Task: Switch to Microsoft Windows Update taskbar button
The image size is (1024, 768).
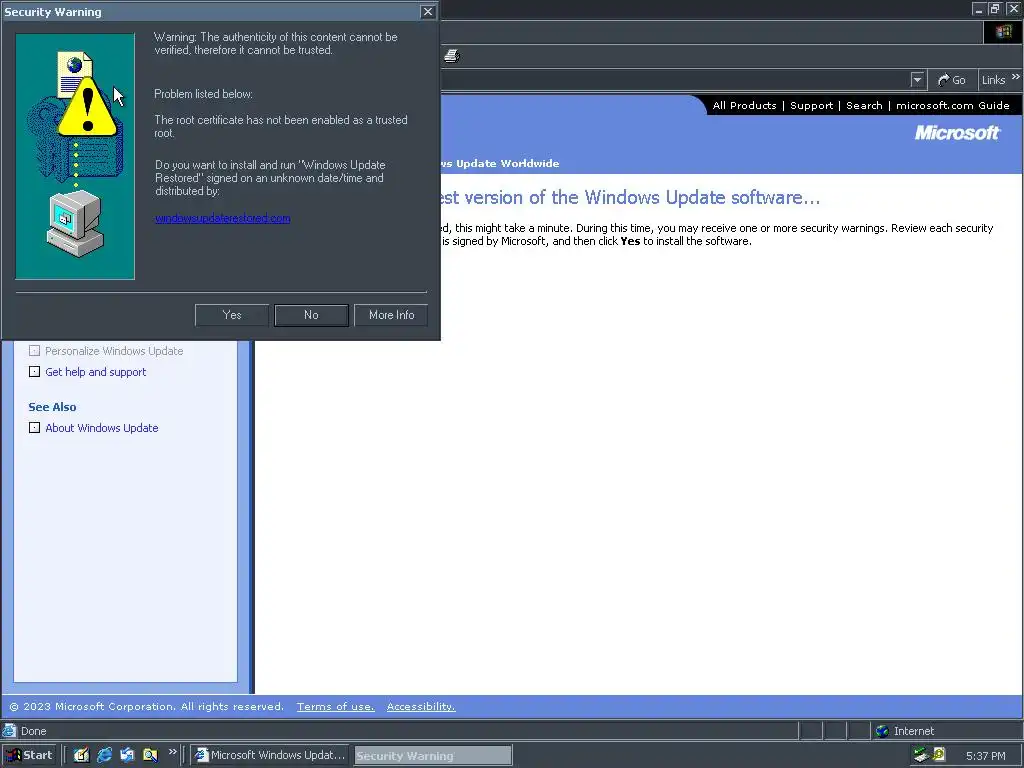Action: (x=270, y=755)
